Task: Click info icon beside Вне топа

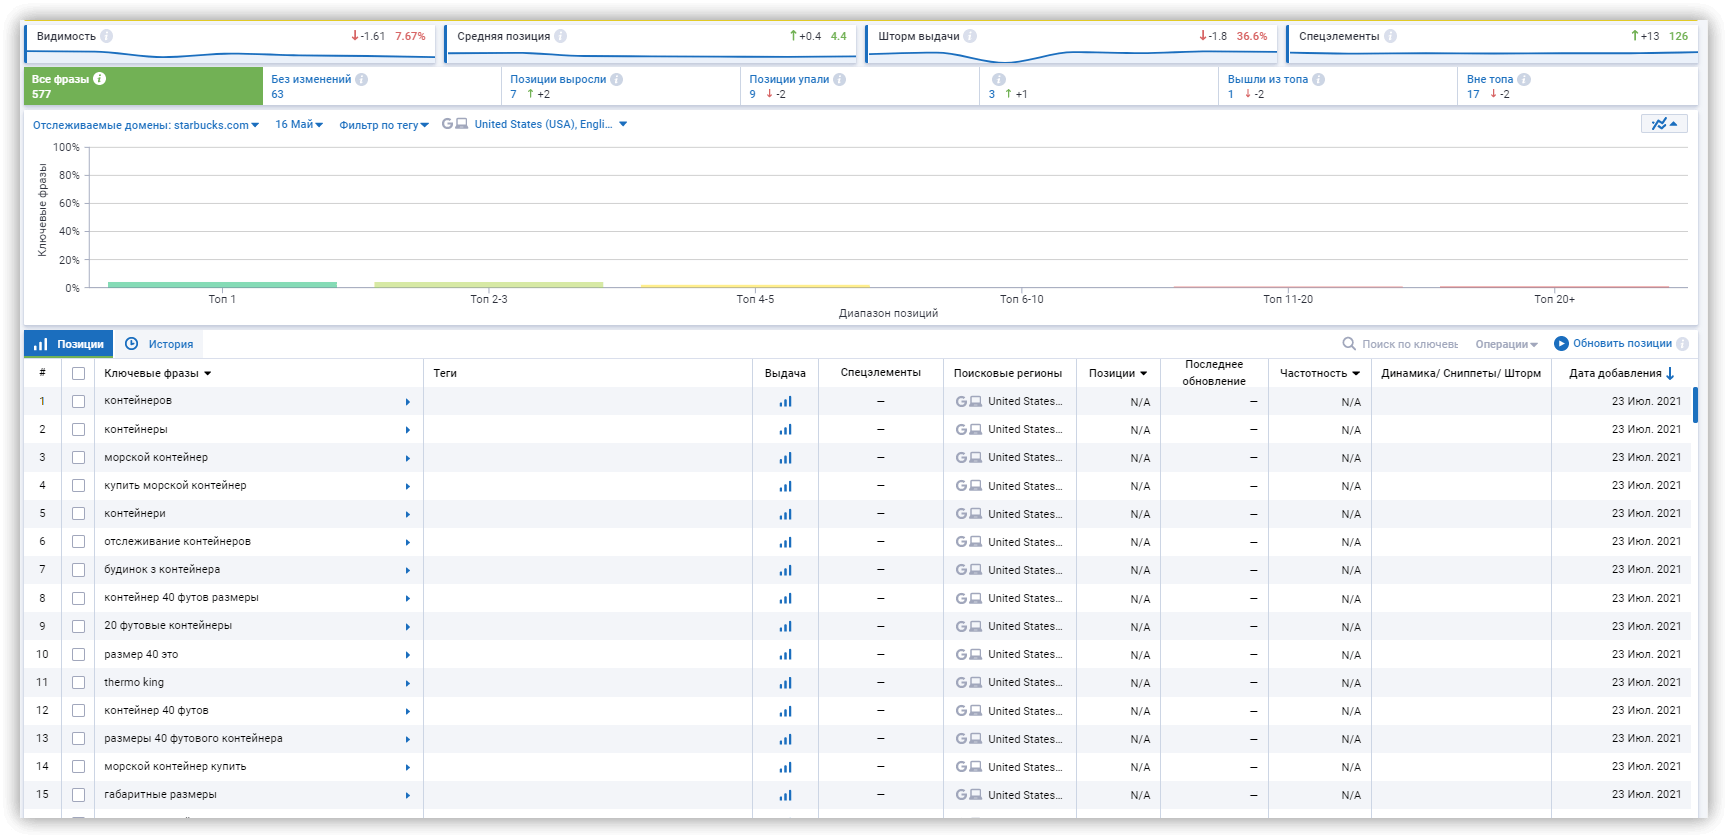Action: tap(1523, 79)
